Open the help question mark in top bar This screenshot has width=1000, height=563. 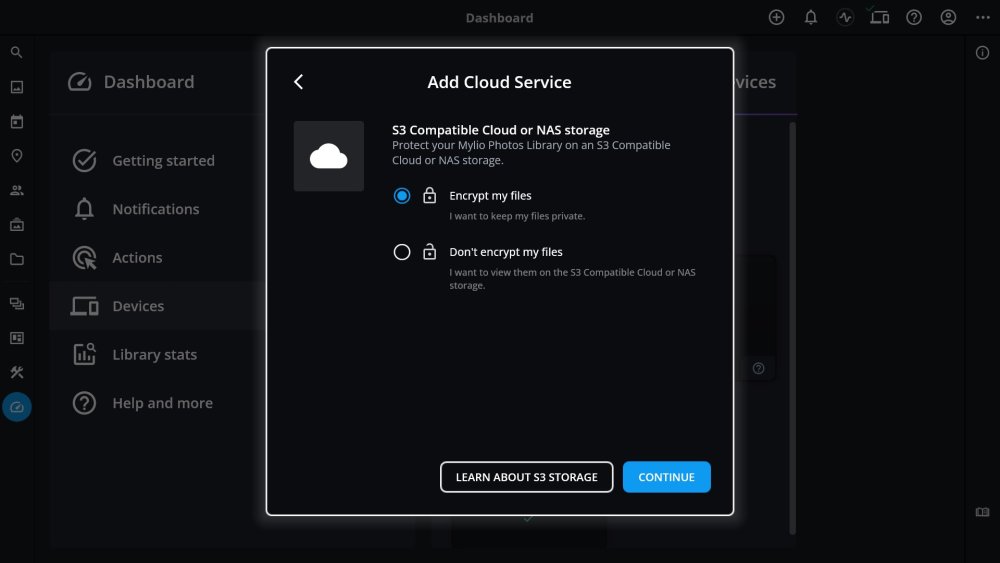point(914,17)
